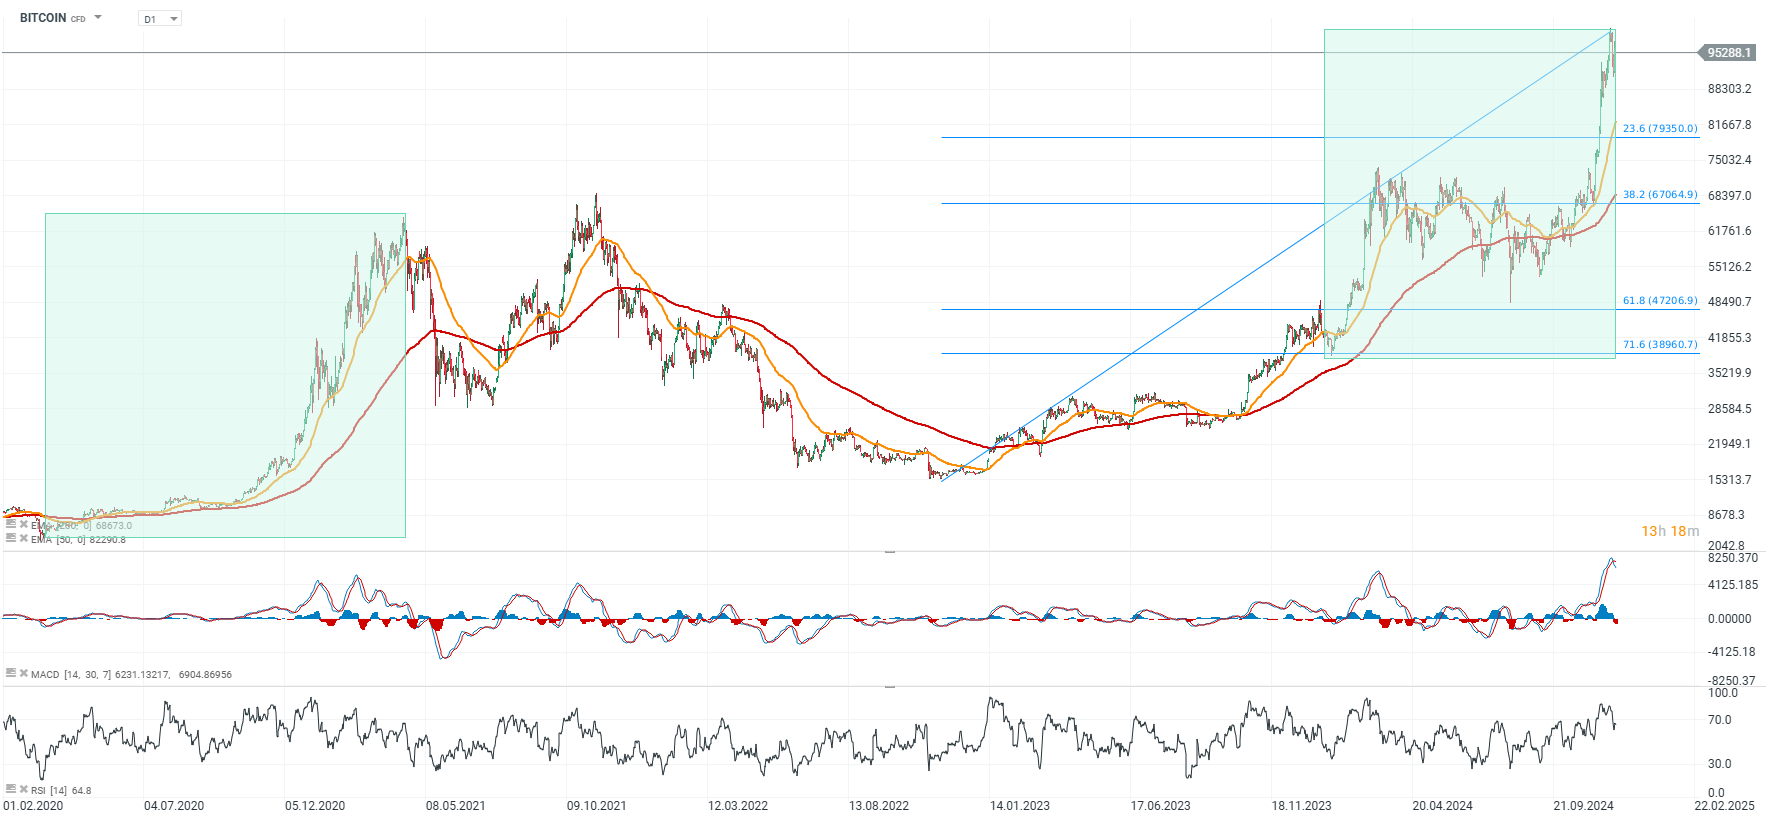
Task: Click the 09.10.2021 date axis label
Action: [597, 806]
